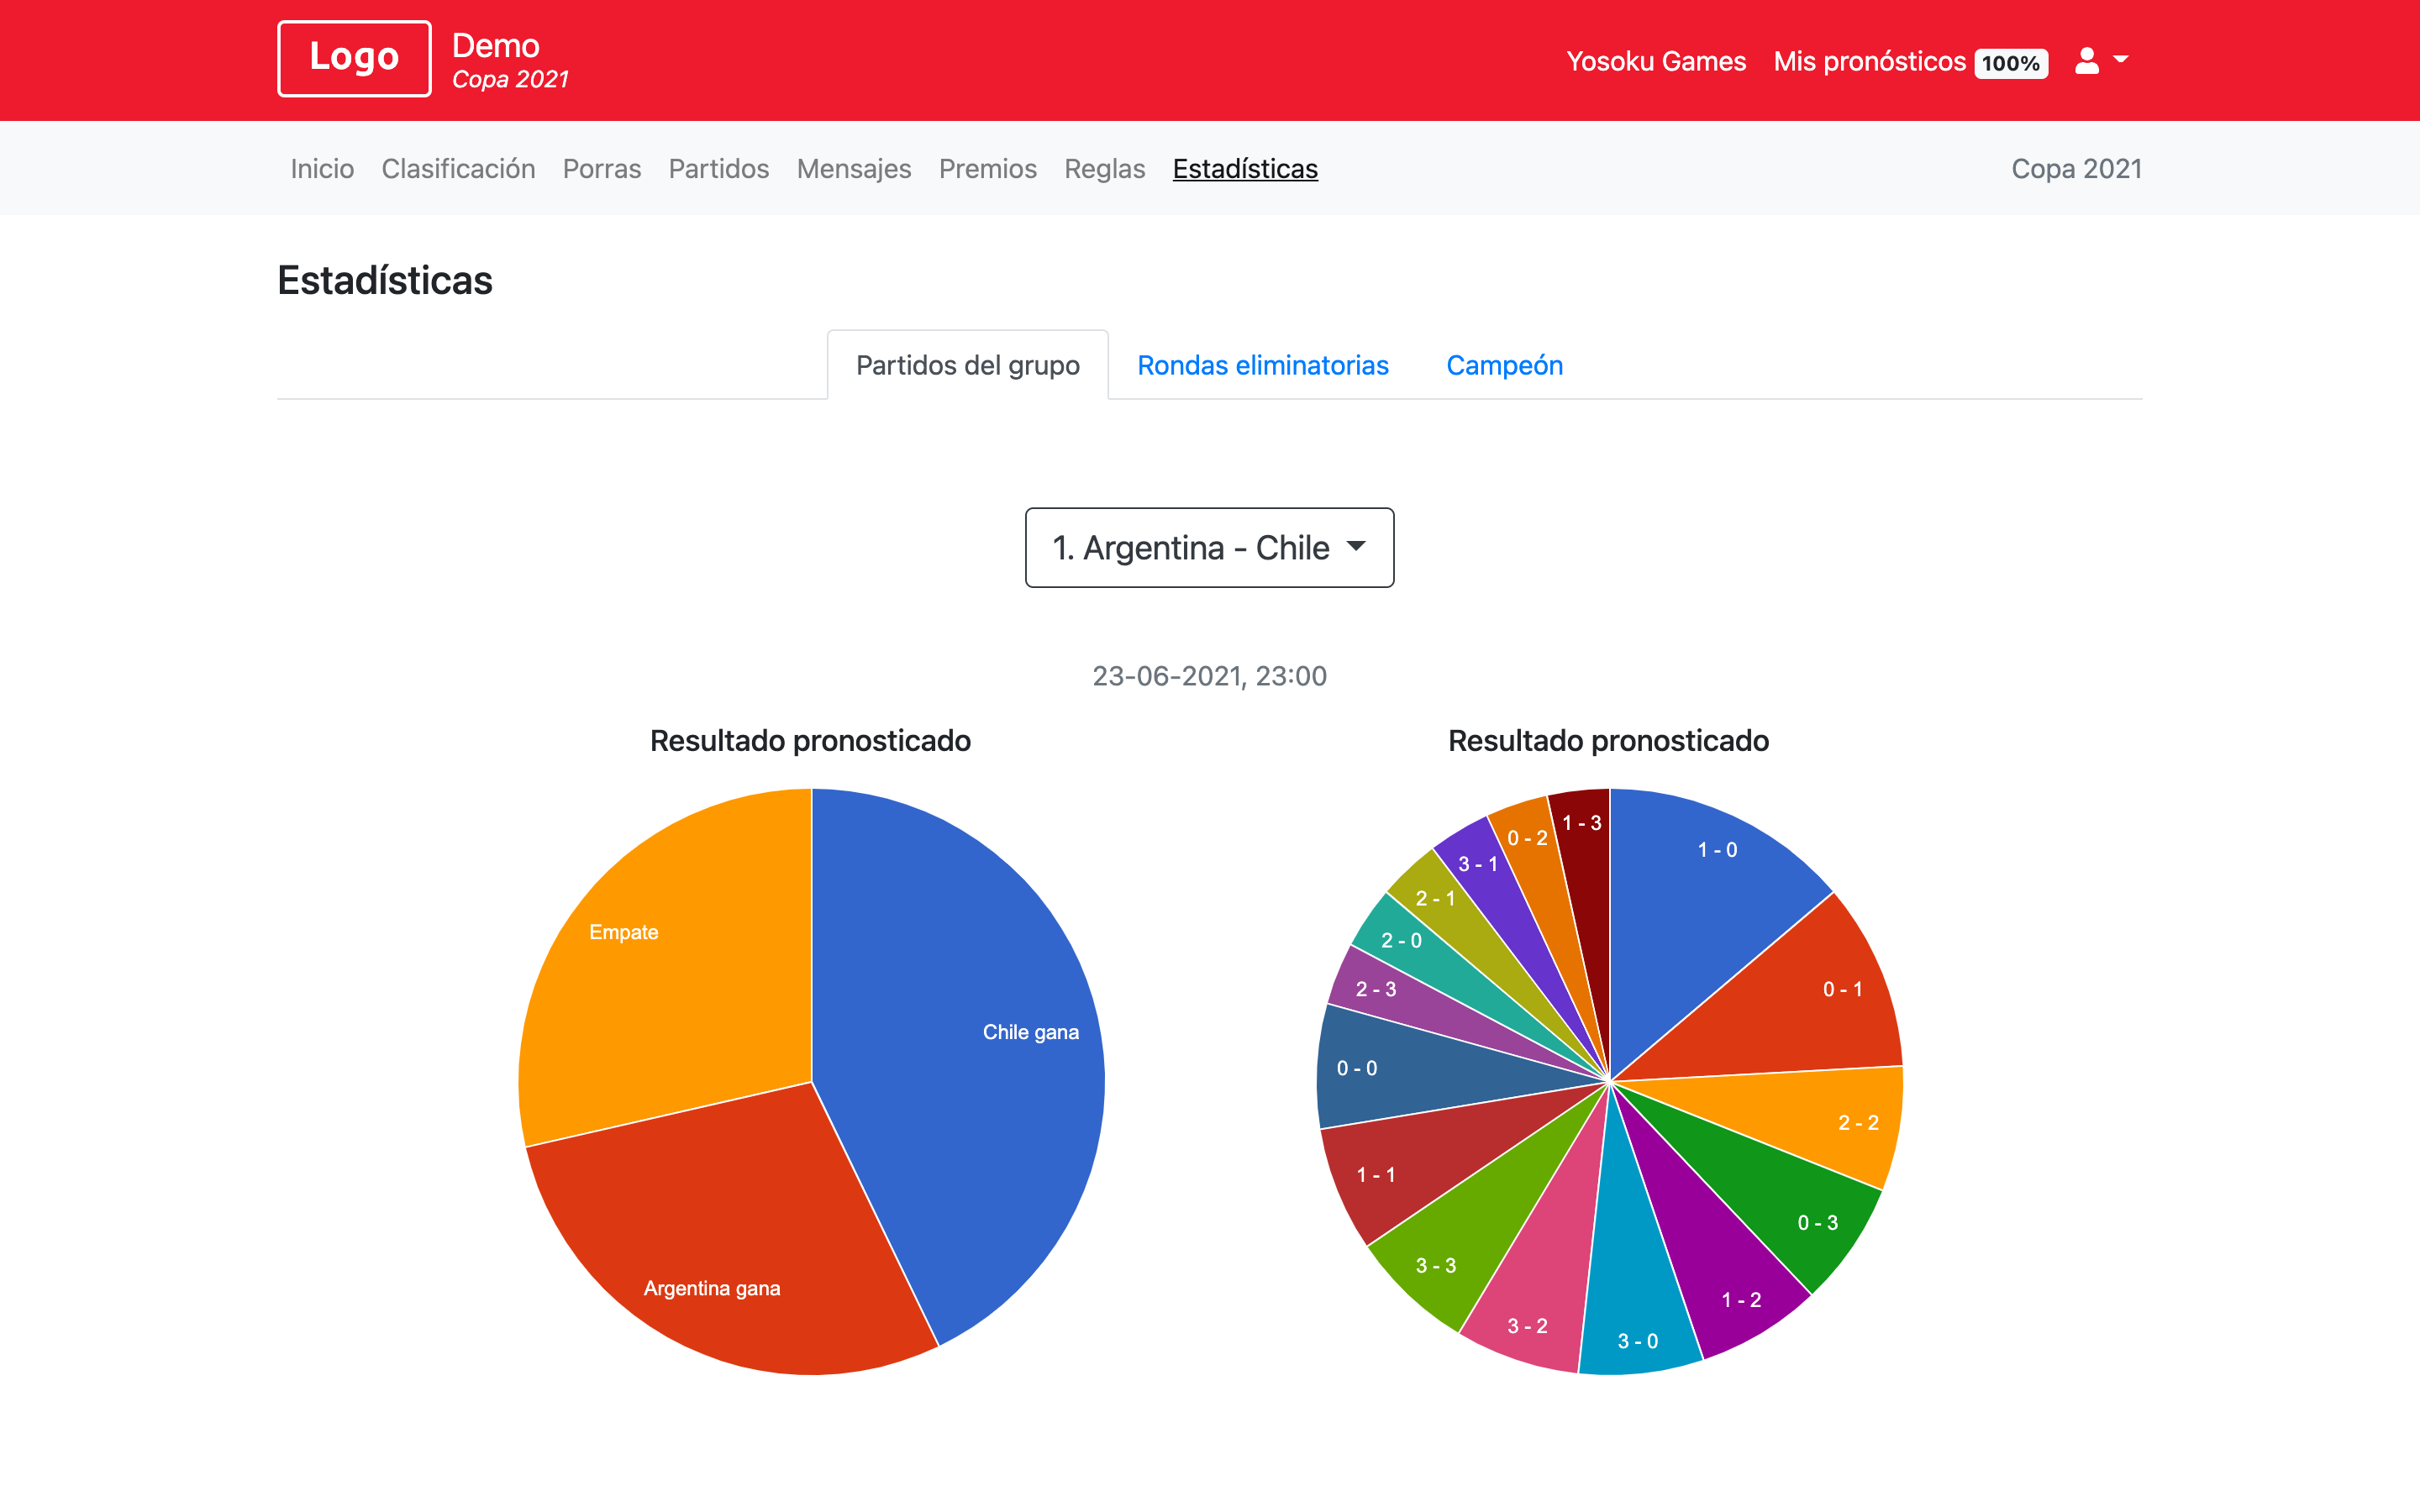Image resolution: width=2420 pixels, height=1512 pixels.
Task: Click the 100% progress badge
Action: [x=2011, y=63]
